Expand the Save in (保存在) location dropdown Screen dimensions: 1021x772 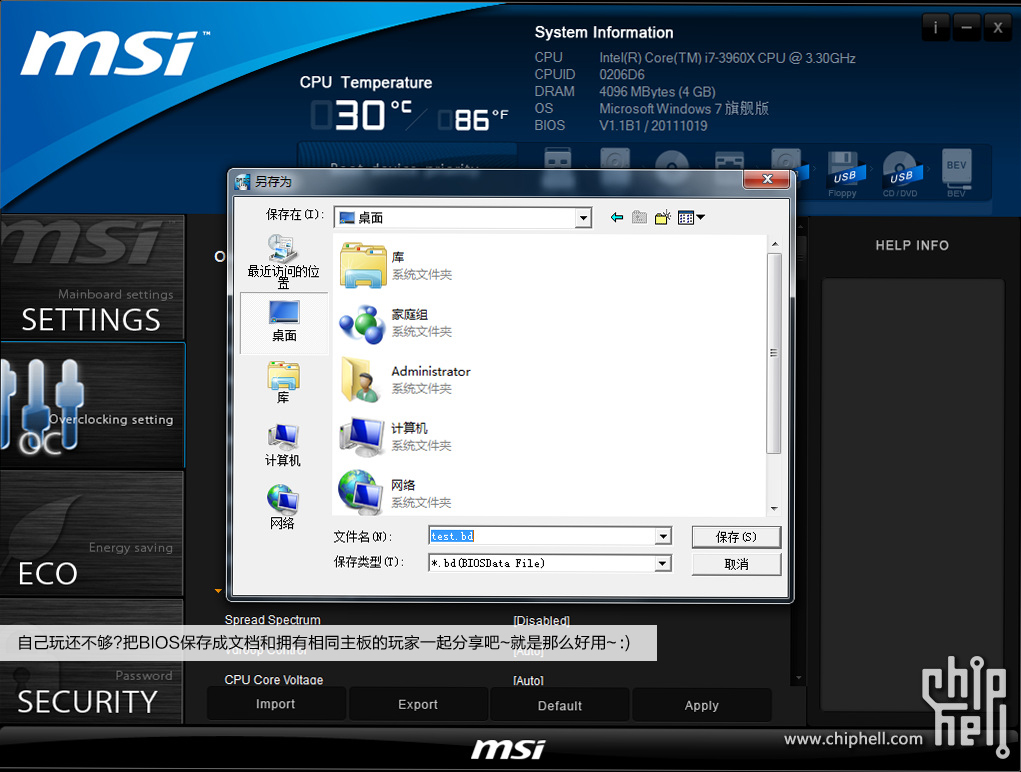pyautogui.click(x=583, y=217)
